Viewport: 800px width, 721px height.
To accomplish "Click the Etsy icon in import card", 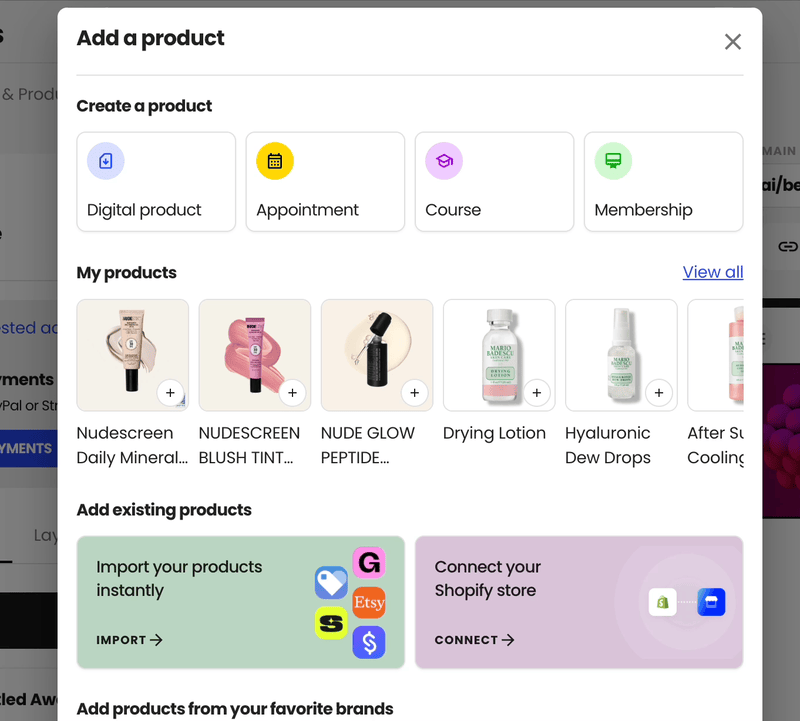I will click(x=368, y=603).
